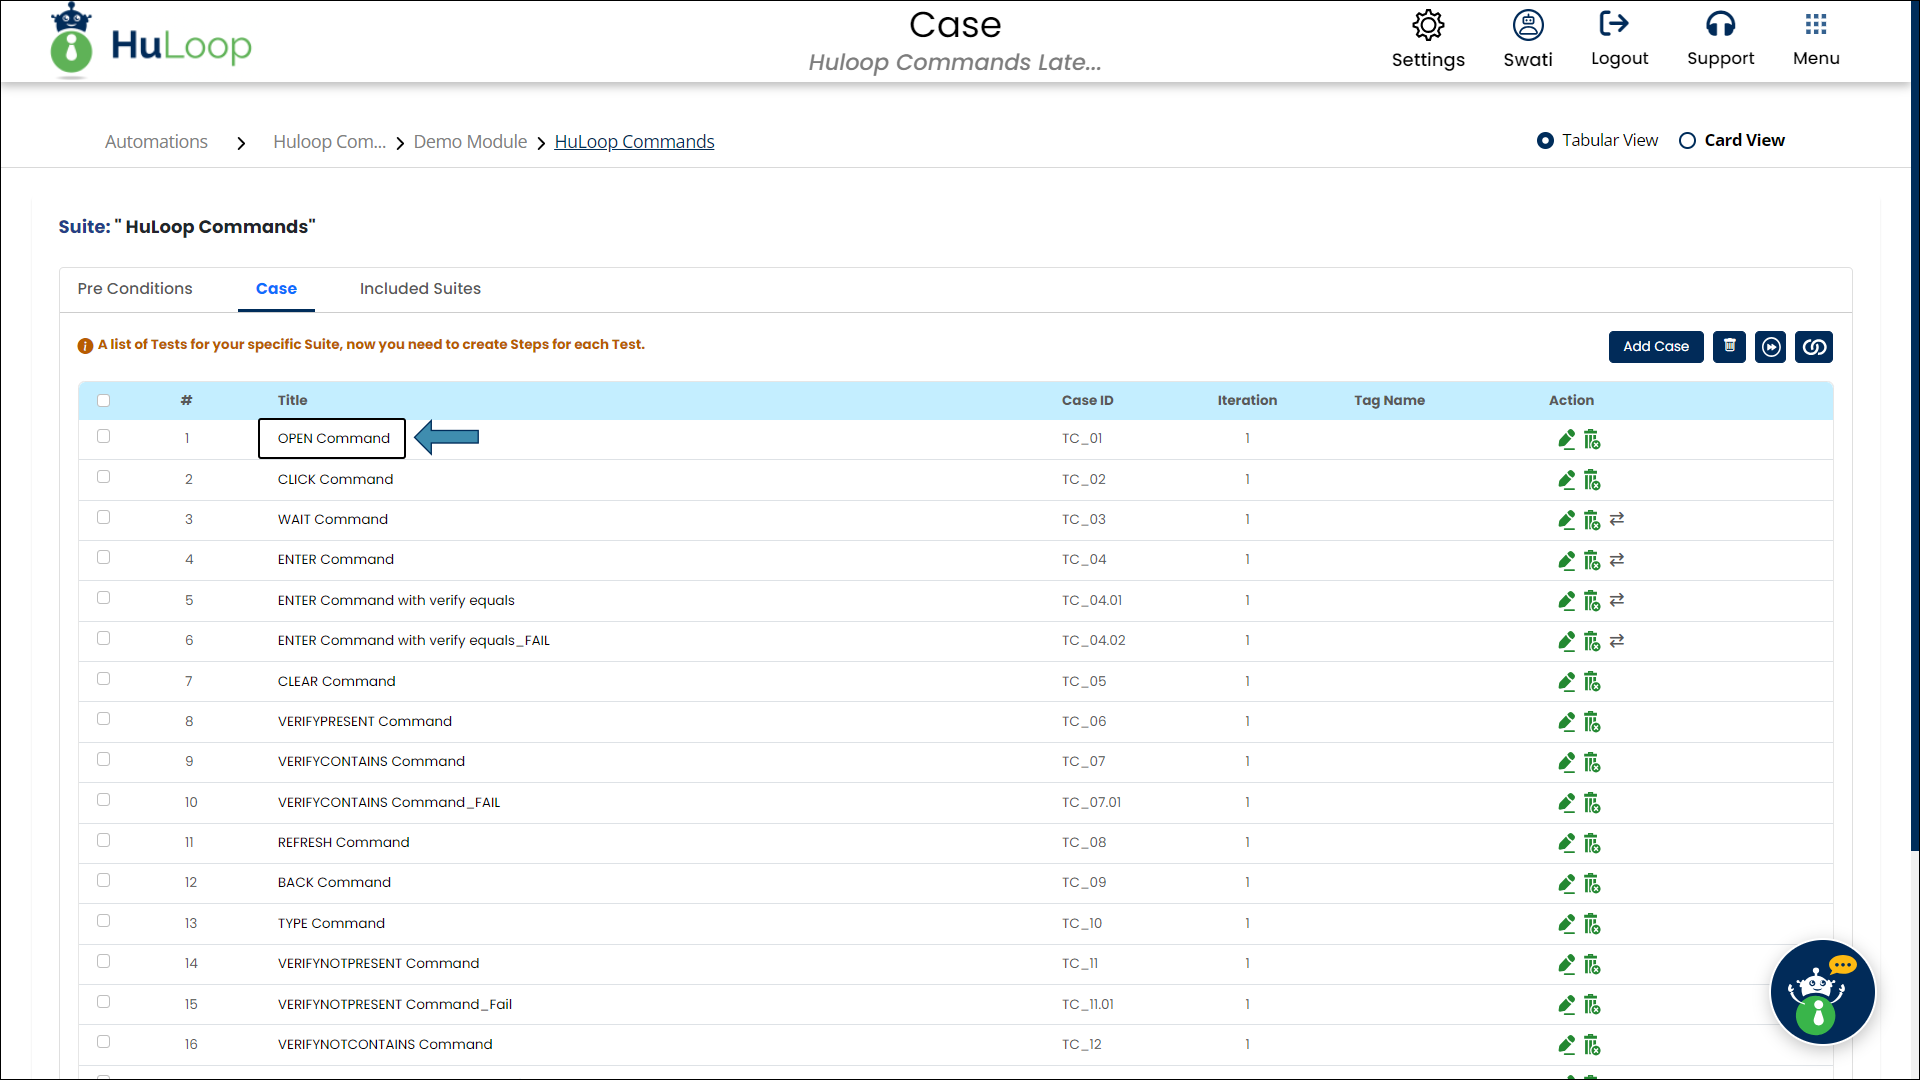Click swap arrows icon for TC_04.01 row
Screen dimensions: 1920x1080
[x=1617, y=600]
